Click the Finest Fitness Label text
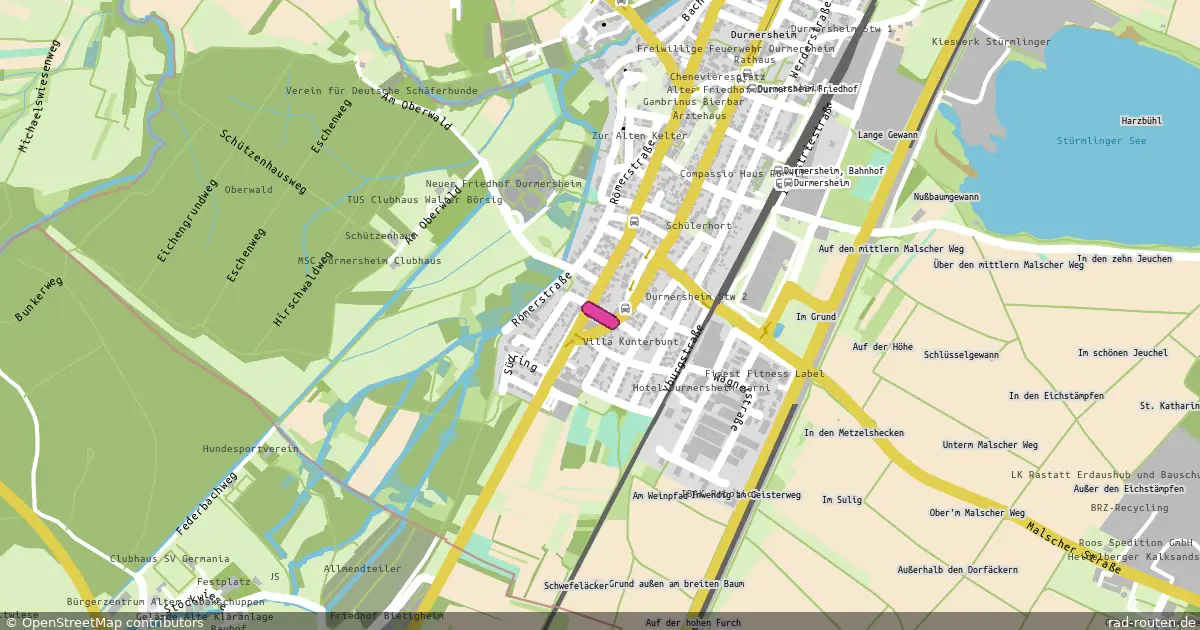The image size is (1200, 630). 765,374
